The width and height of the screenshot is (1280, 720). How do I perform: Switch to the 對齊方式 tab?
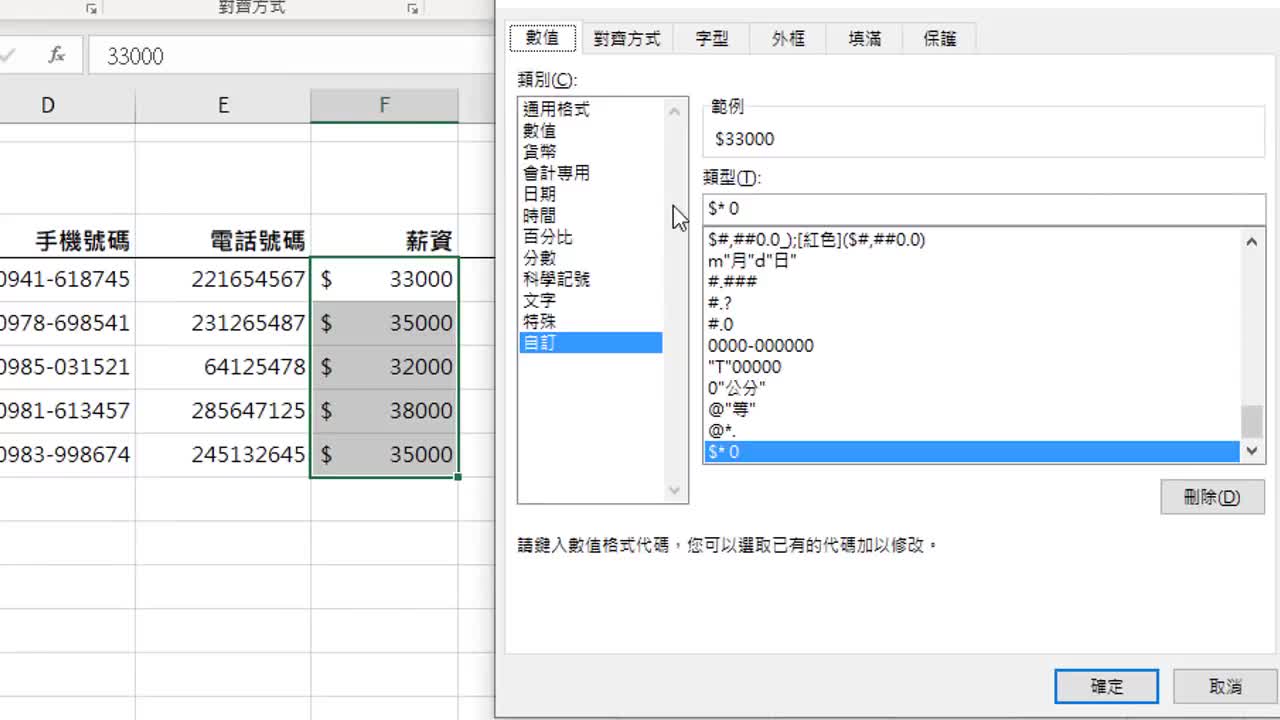pos(628,38)
